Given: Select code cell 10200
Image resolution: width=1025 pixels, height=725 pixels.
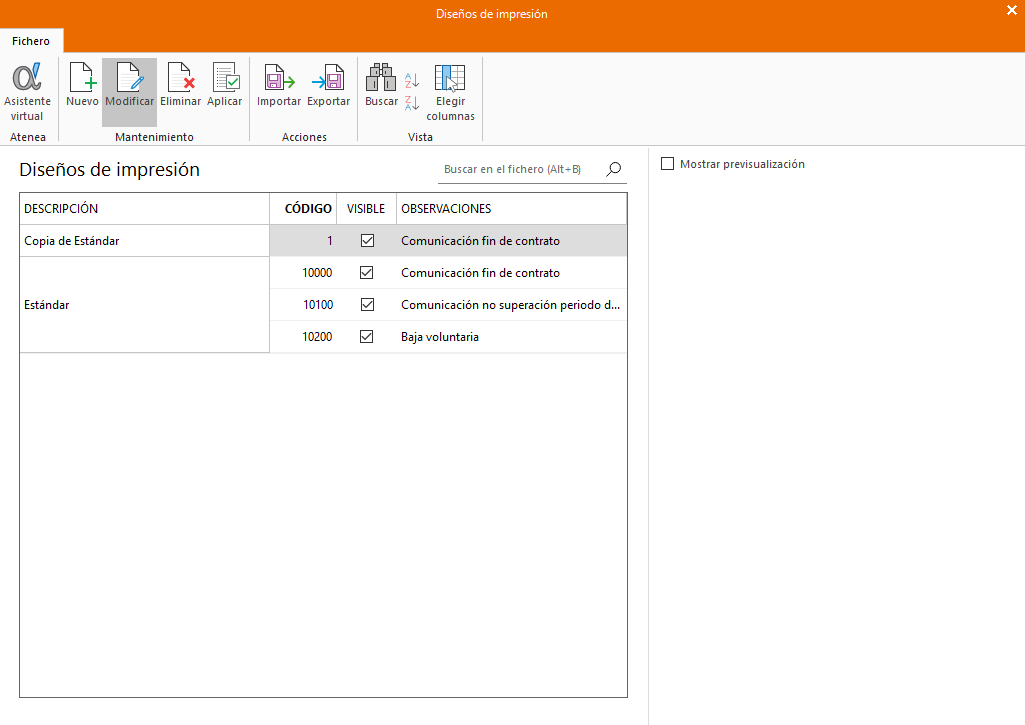Looking at the screenshot, I should coord(303,337).
